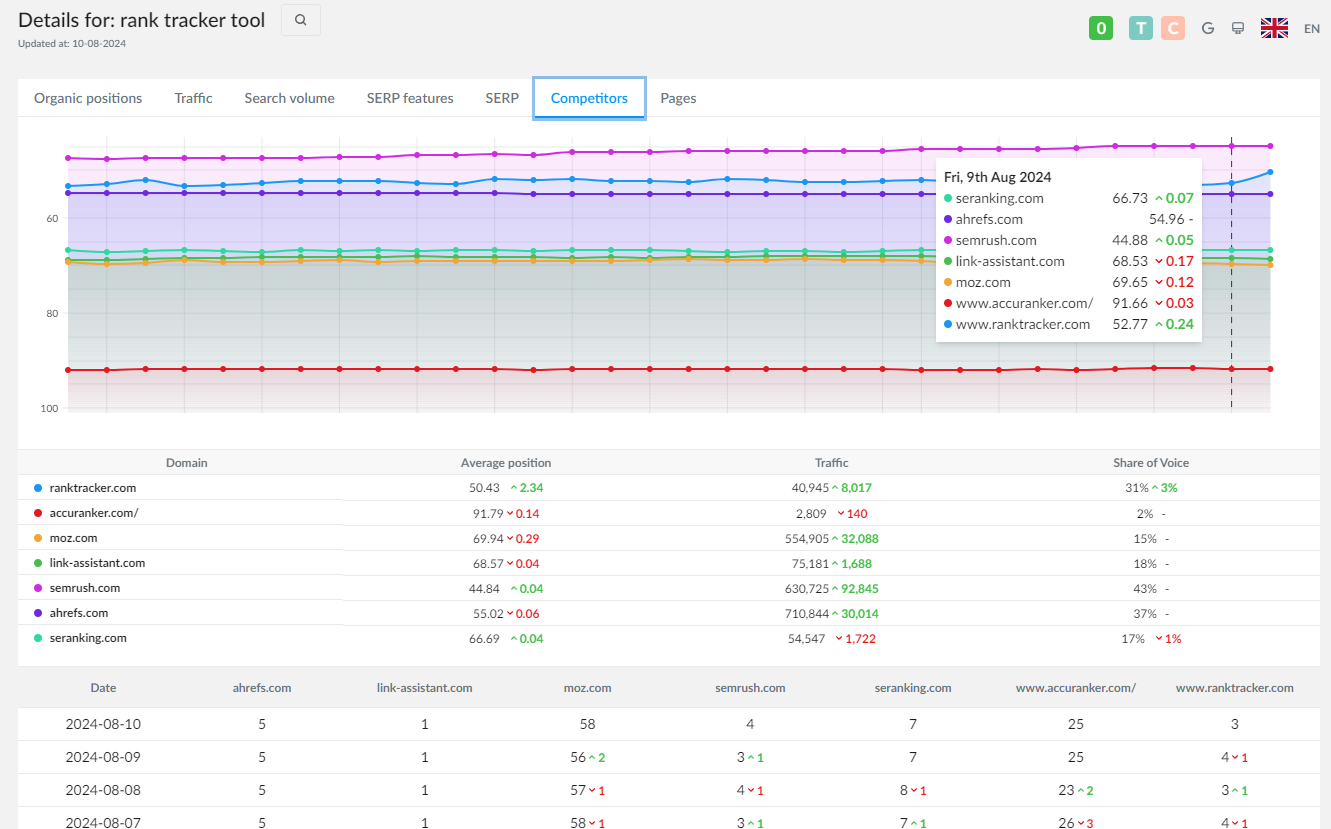
Task: Click the Average position column header
Action: point(506,463)
